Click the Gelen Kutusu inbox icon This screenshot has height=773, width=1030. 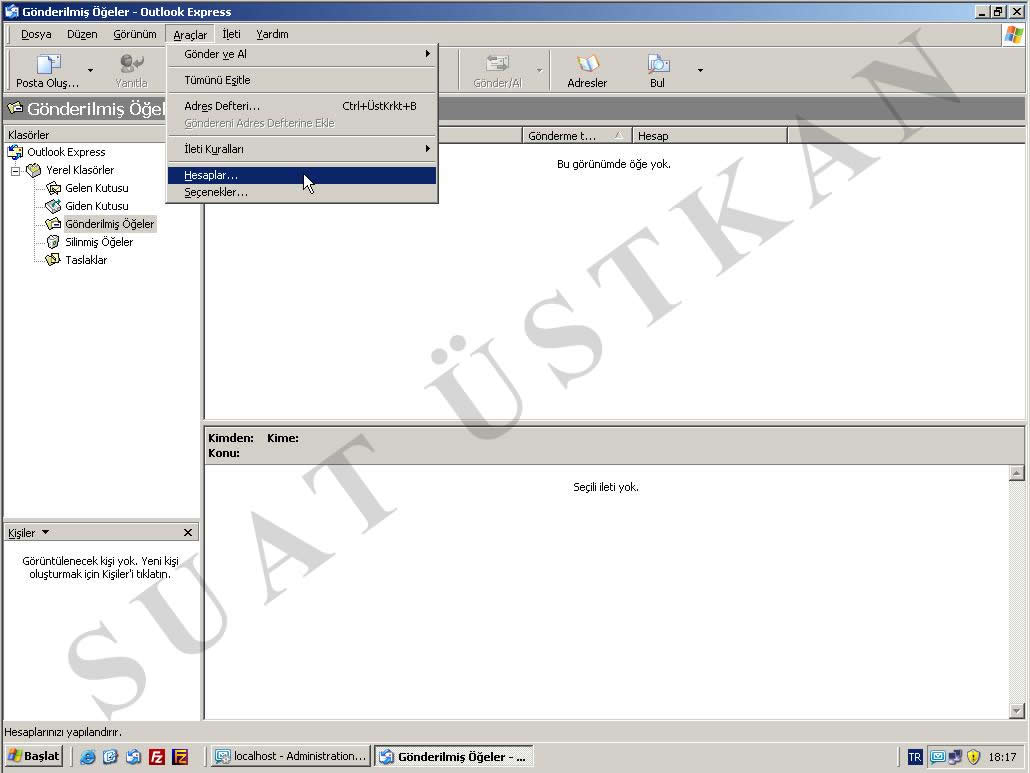(53, 188)
